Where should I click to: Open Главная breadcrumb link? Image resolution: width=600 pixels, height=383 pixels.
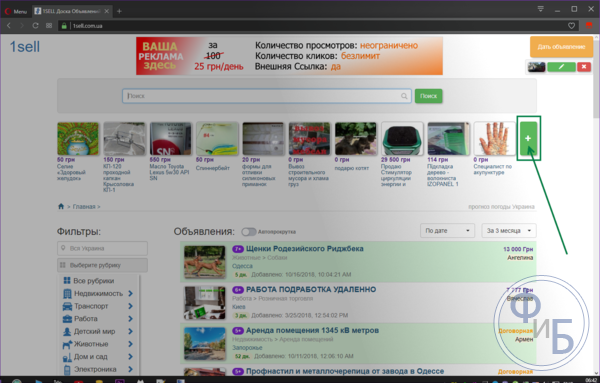84,207
